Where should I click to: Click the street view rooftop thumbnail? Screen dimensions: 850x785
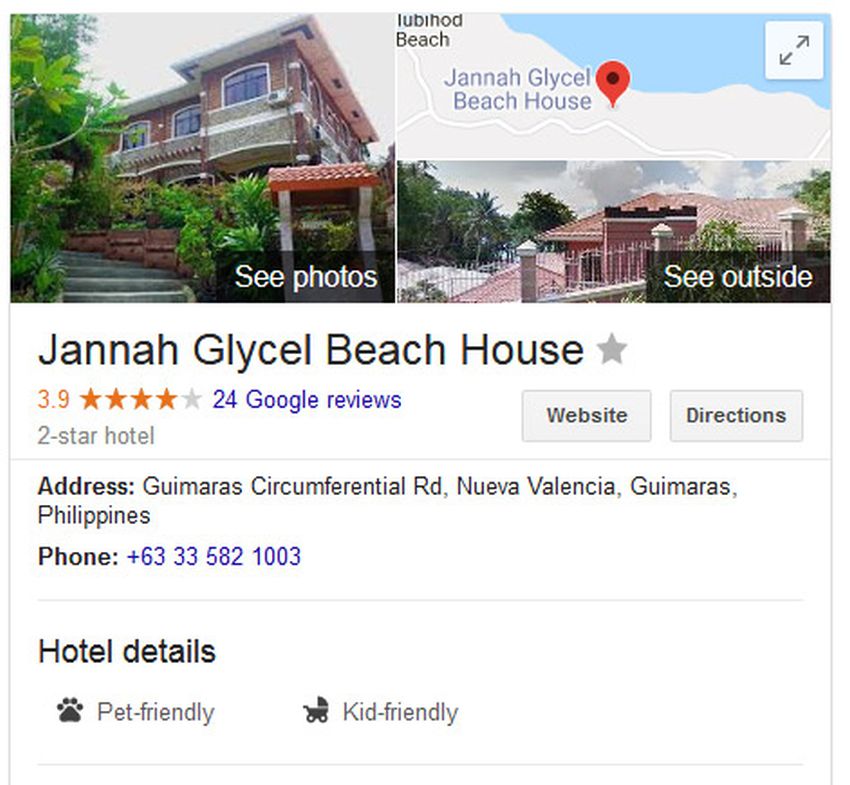[x=614, y=231]
